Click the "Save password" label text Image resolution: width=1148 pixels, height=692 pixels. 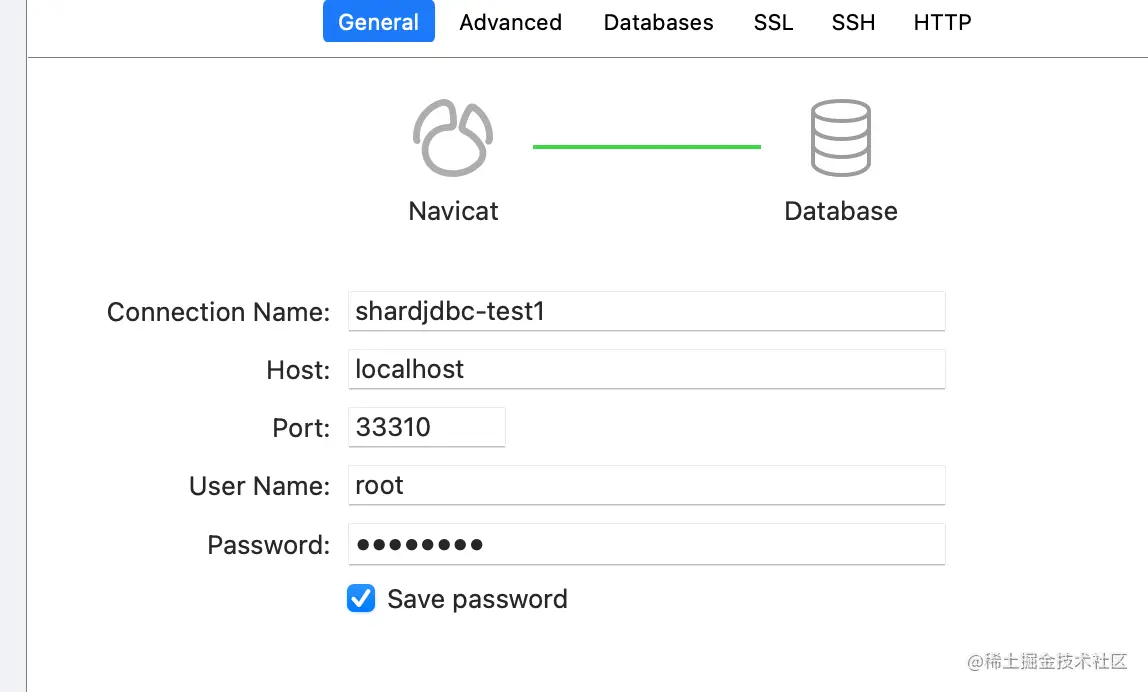pyautogui.click(x=477, y=599)
